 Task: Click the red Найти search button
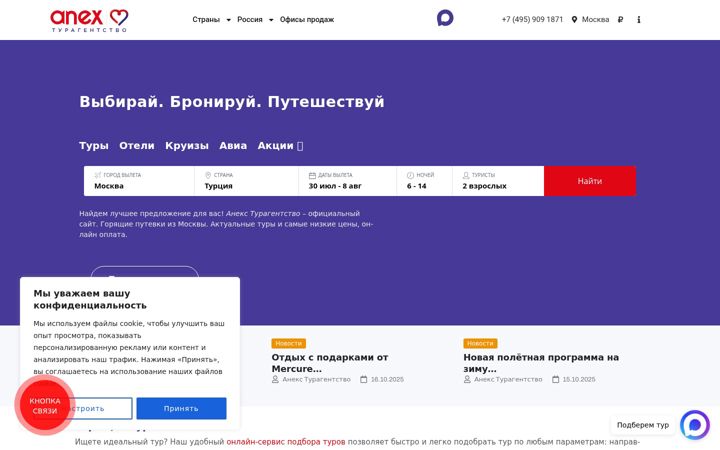(x=590, y=181)
